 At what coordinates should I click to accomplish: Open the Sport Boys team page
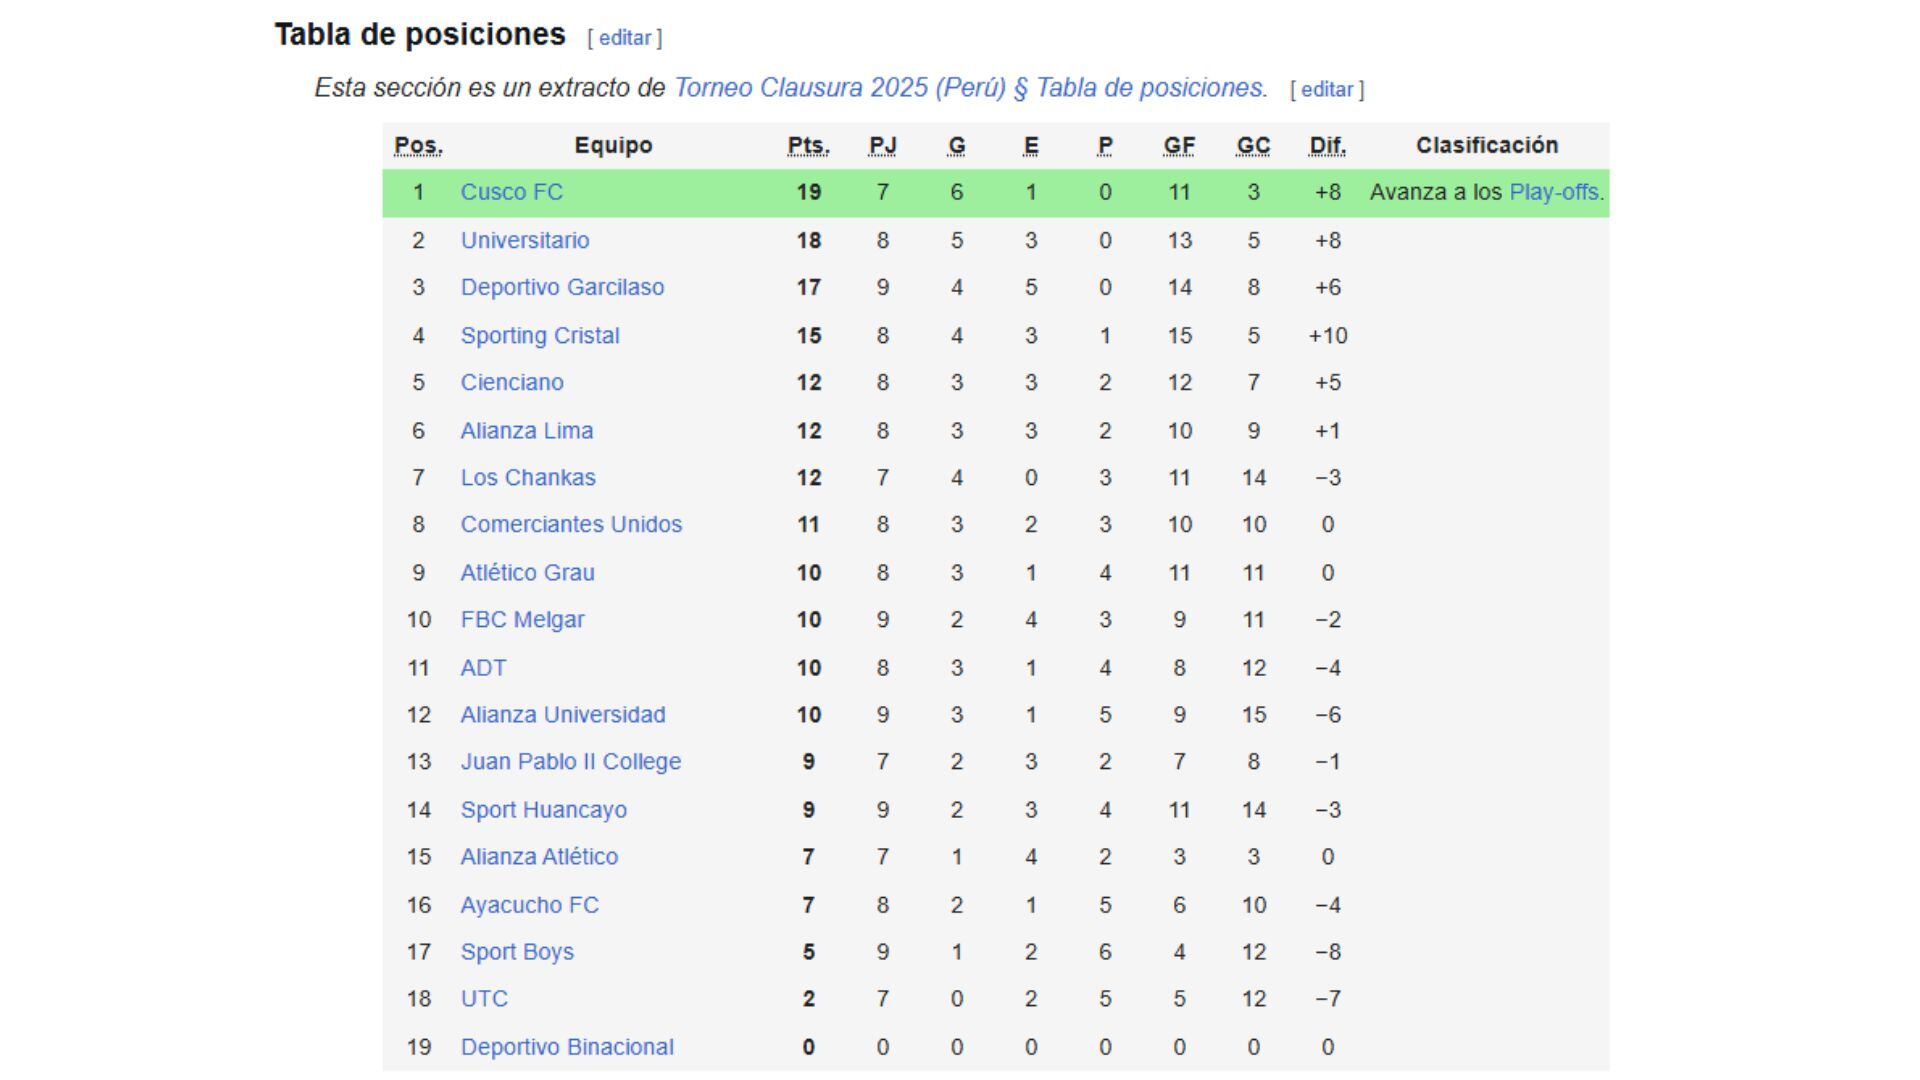[x=517, y=952]
